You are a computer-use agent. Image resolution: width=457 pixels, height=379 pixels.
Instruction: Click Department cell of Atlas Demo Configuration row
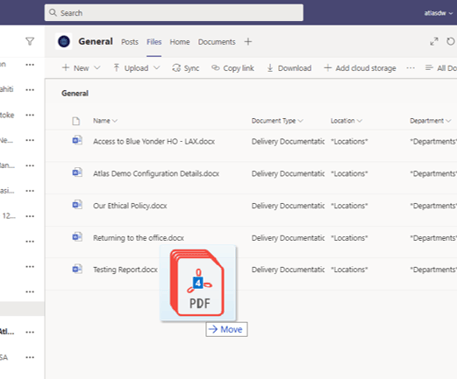click(433, 173)
